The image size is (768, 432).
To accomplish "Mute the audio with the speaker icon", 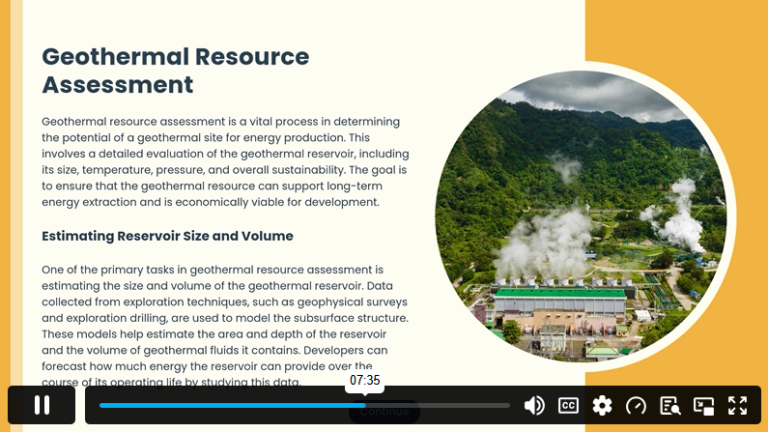I will 534,406.
